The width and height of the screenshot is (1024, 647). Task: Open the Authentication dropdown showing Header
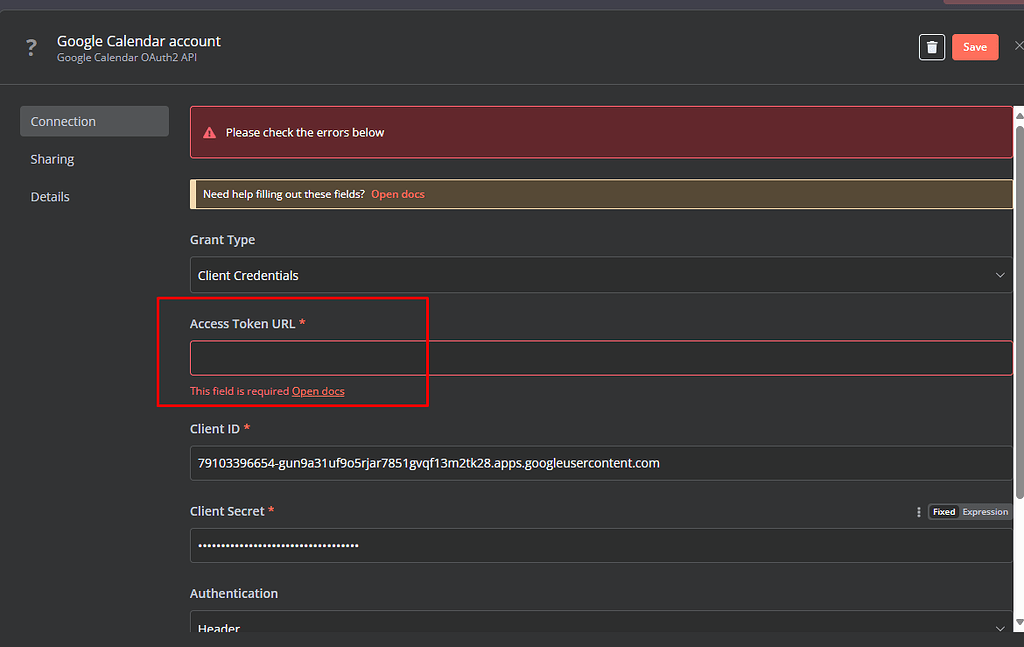[601, 625]
